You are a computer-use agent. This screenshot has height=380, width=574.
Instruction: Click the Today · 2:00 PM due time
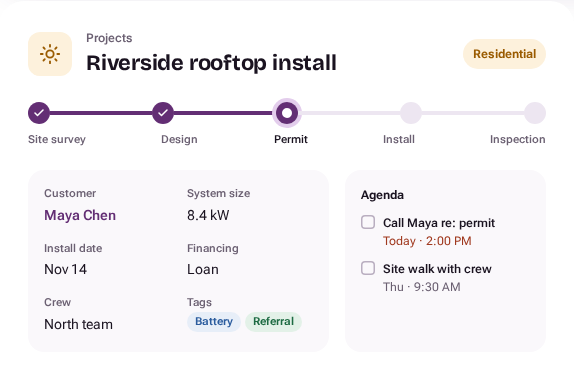[427, 241]
